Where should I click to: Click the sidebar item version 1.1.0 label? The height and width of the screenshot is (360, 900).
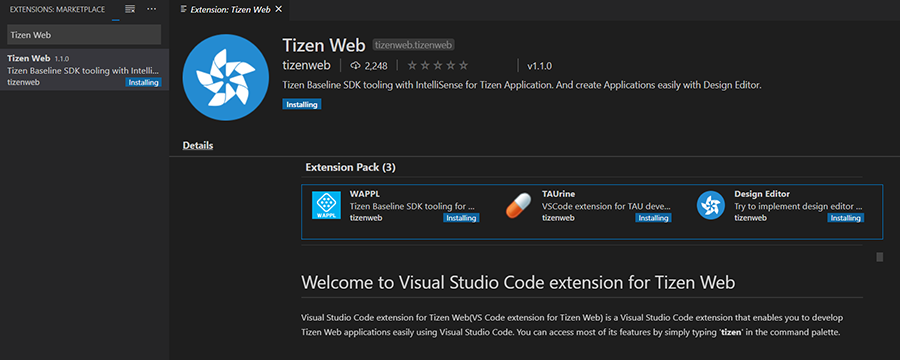pos(62,59)
